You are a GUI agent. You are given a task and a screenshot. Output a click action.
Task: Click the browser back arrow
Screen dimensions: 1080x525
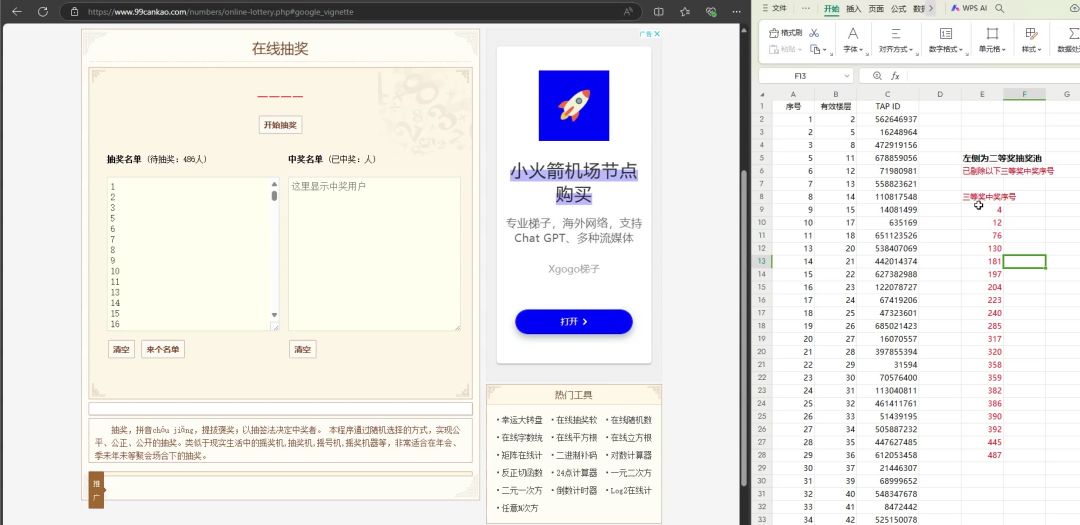click(x=15, y=11)
